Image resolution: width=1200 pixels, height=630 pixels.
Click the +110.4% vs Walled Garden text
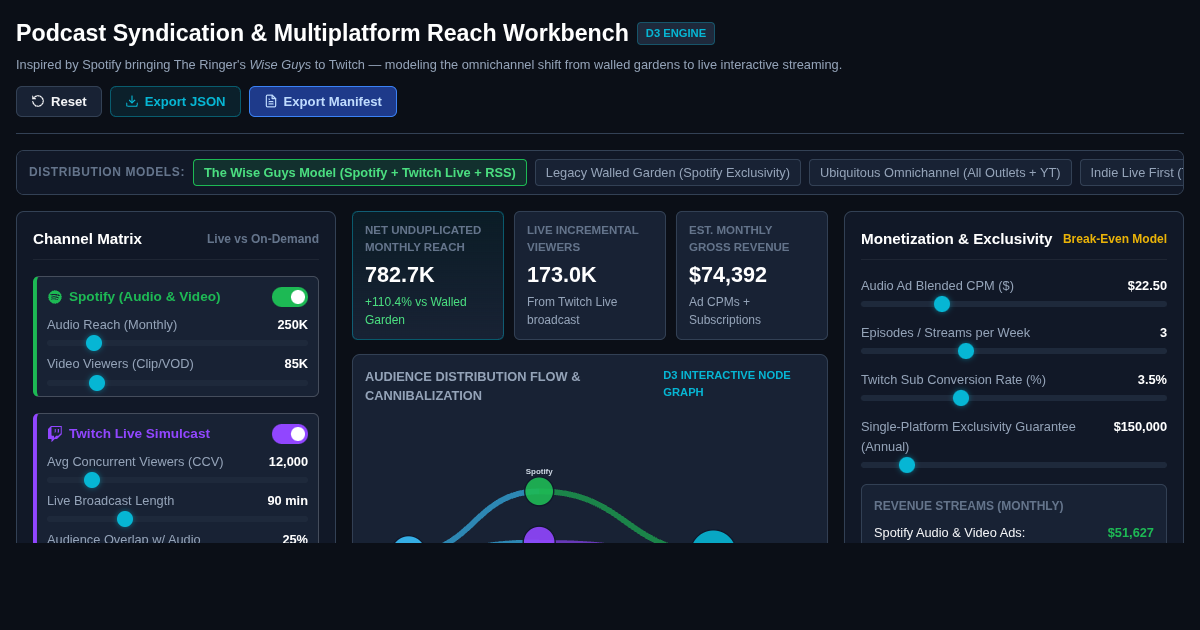416,311
